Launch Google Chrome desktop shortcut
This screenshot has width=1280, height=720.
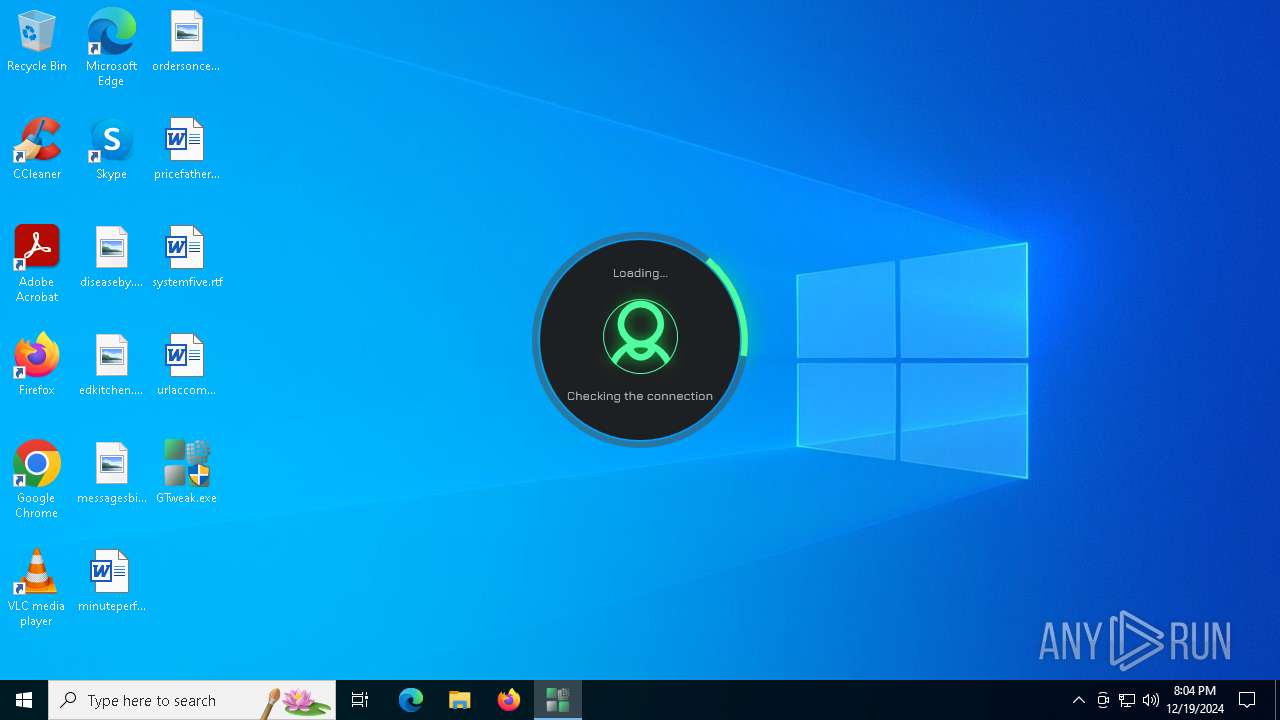tap(37, 480)
